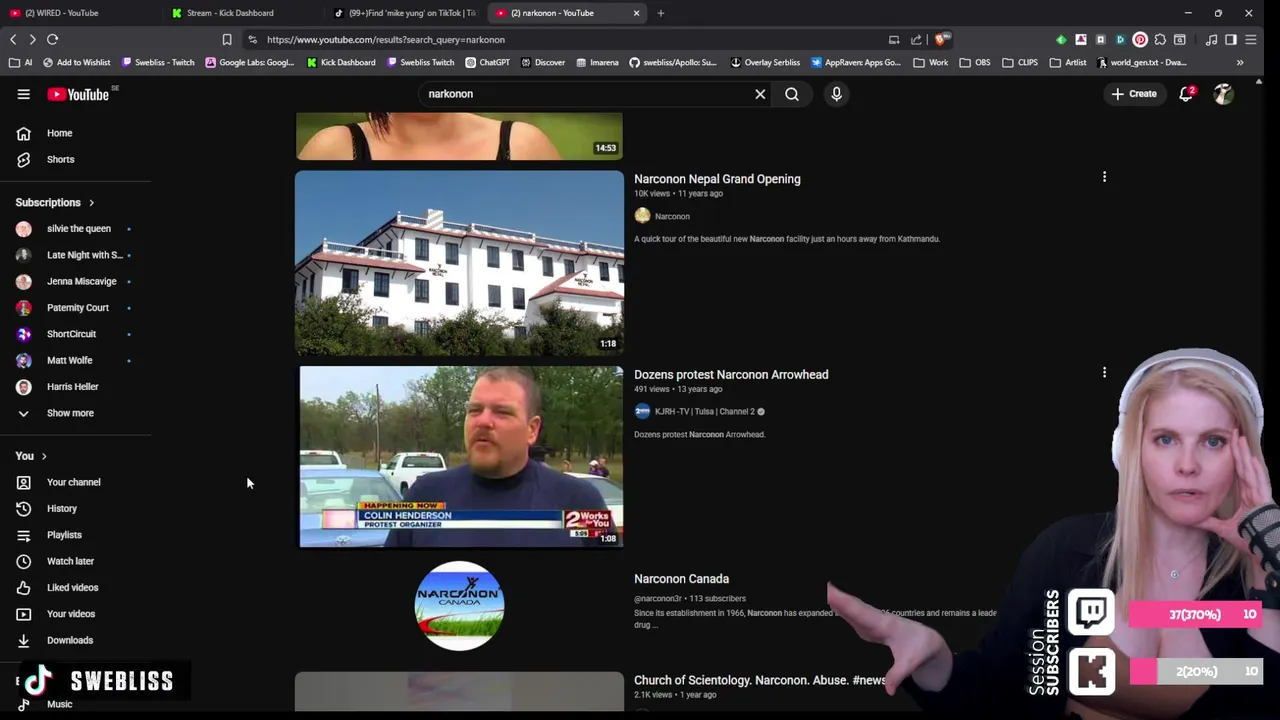1280x720 pixels.
Task: Open Liked videos in the sidebar
Action: click(72, 587)
